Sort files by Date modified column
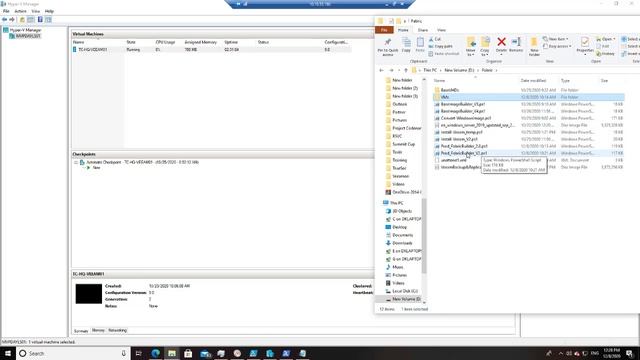Image resolution: width=640 pixels, height=360 pixels. (533, 81)
